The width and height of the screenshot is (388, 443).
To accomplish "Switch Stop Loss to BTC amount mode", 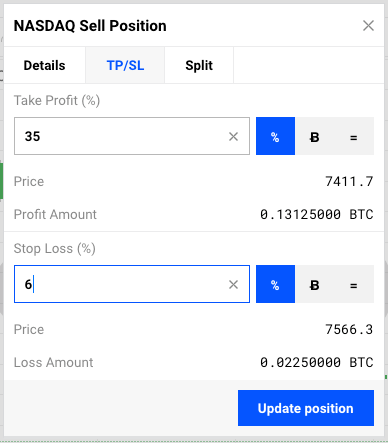I will (314, 284).
